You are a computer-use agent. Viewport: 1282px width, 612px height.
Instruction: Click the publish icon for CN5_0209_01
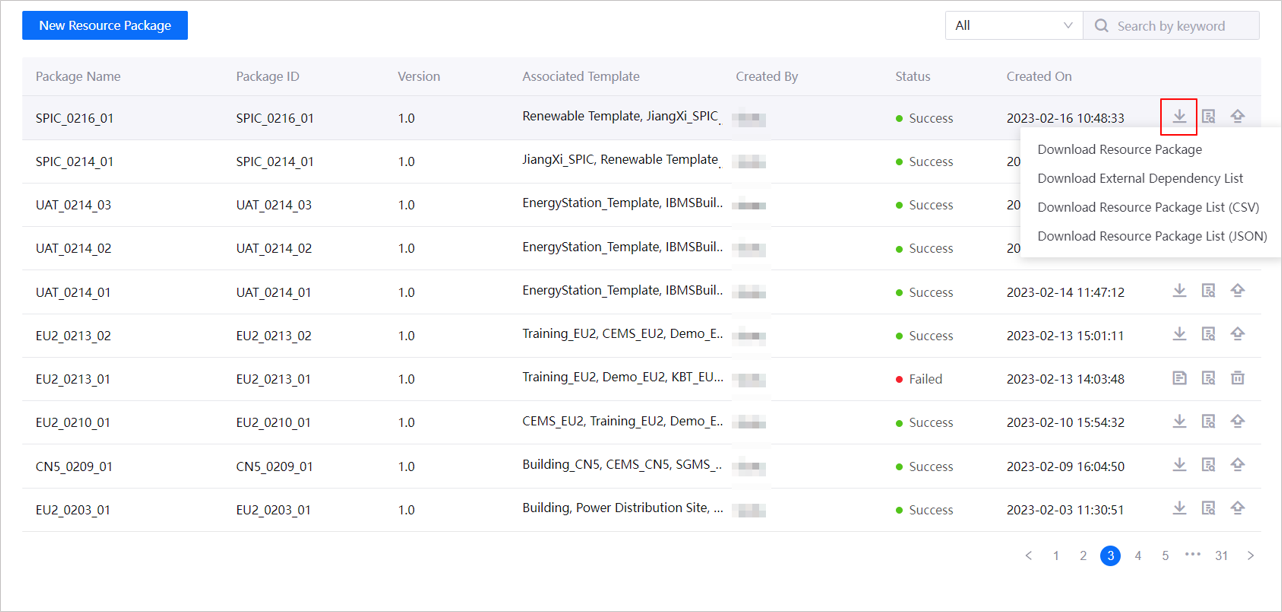pyautogui.click(x=1237, y=465)
